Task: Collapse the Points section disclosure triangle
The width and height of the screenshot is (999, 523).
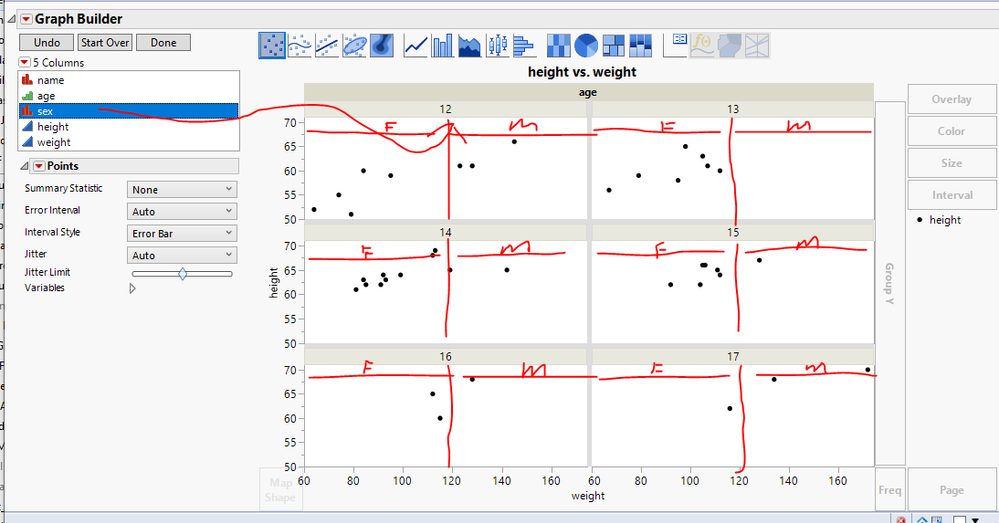Action: point(24,166)
